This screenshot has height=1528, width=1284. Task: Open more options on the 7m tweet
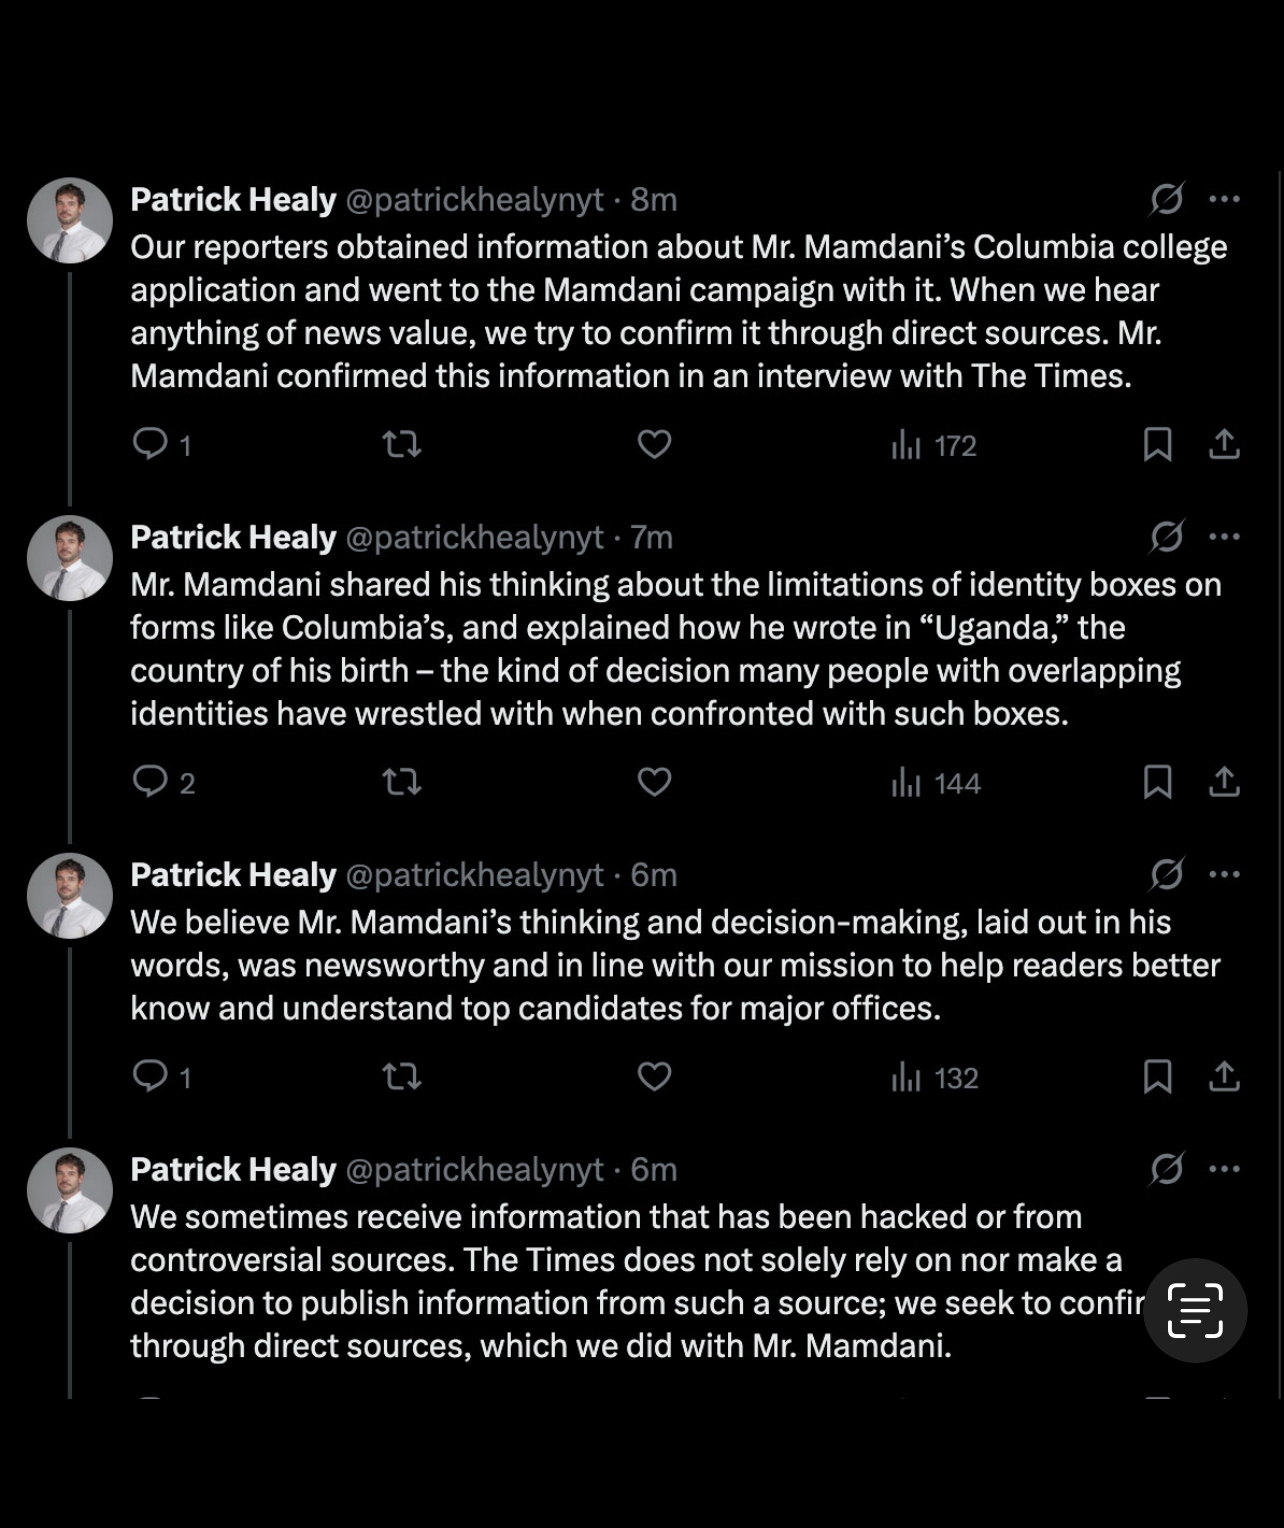pos(1224,537)
